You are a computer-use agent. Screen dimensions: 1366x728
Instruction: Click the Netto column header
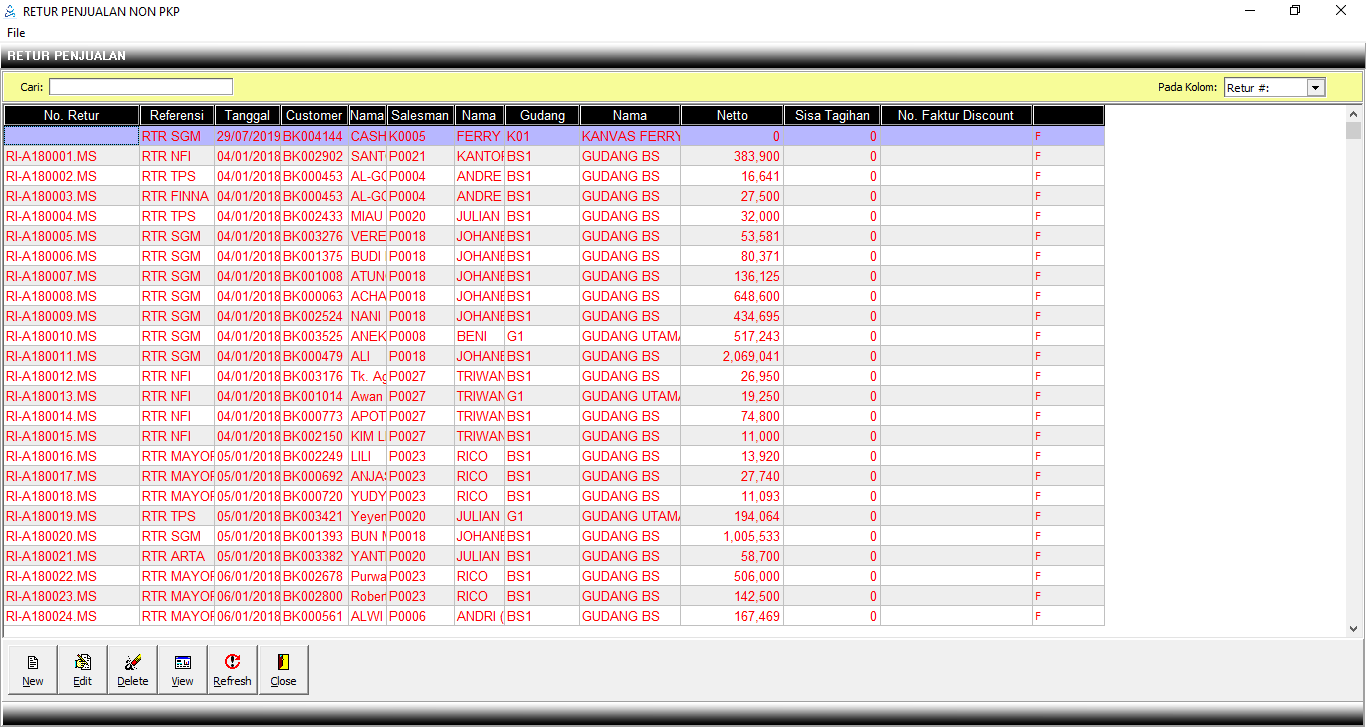pyautogui.click(x=732, y=116)
